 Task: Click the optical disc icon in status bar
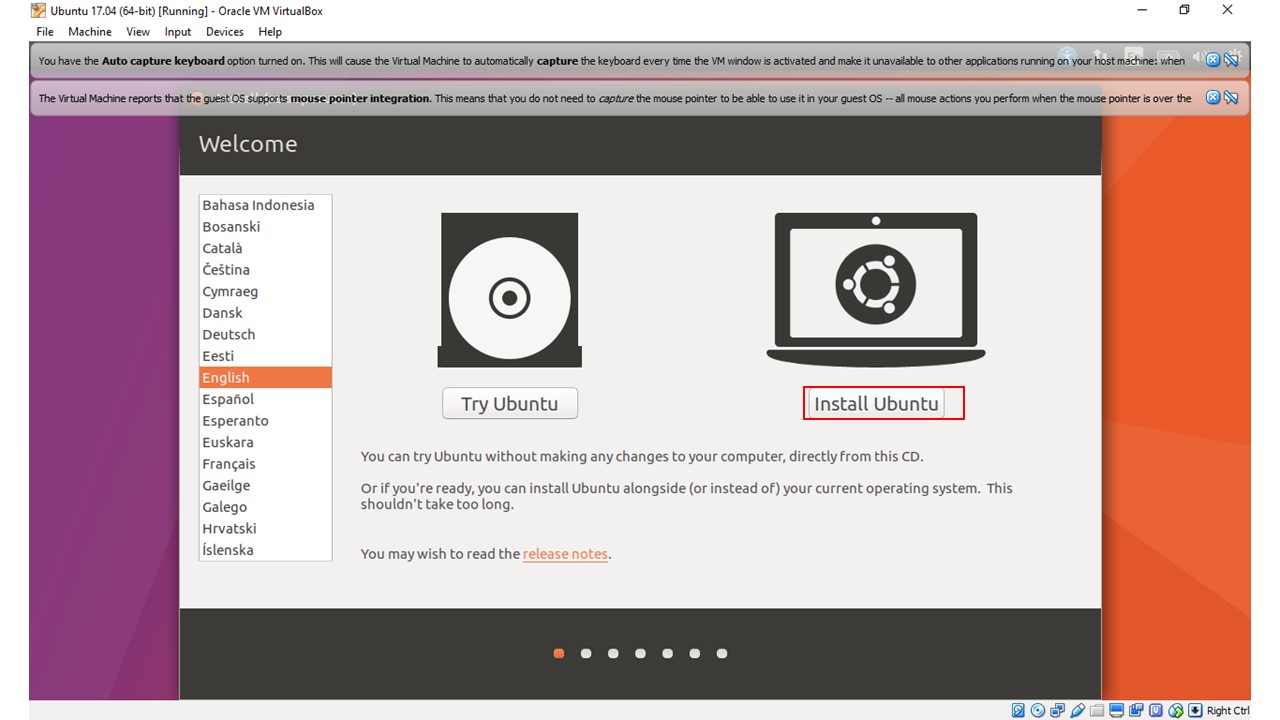1038,711
